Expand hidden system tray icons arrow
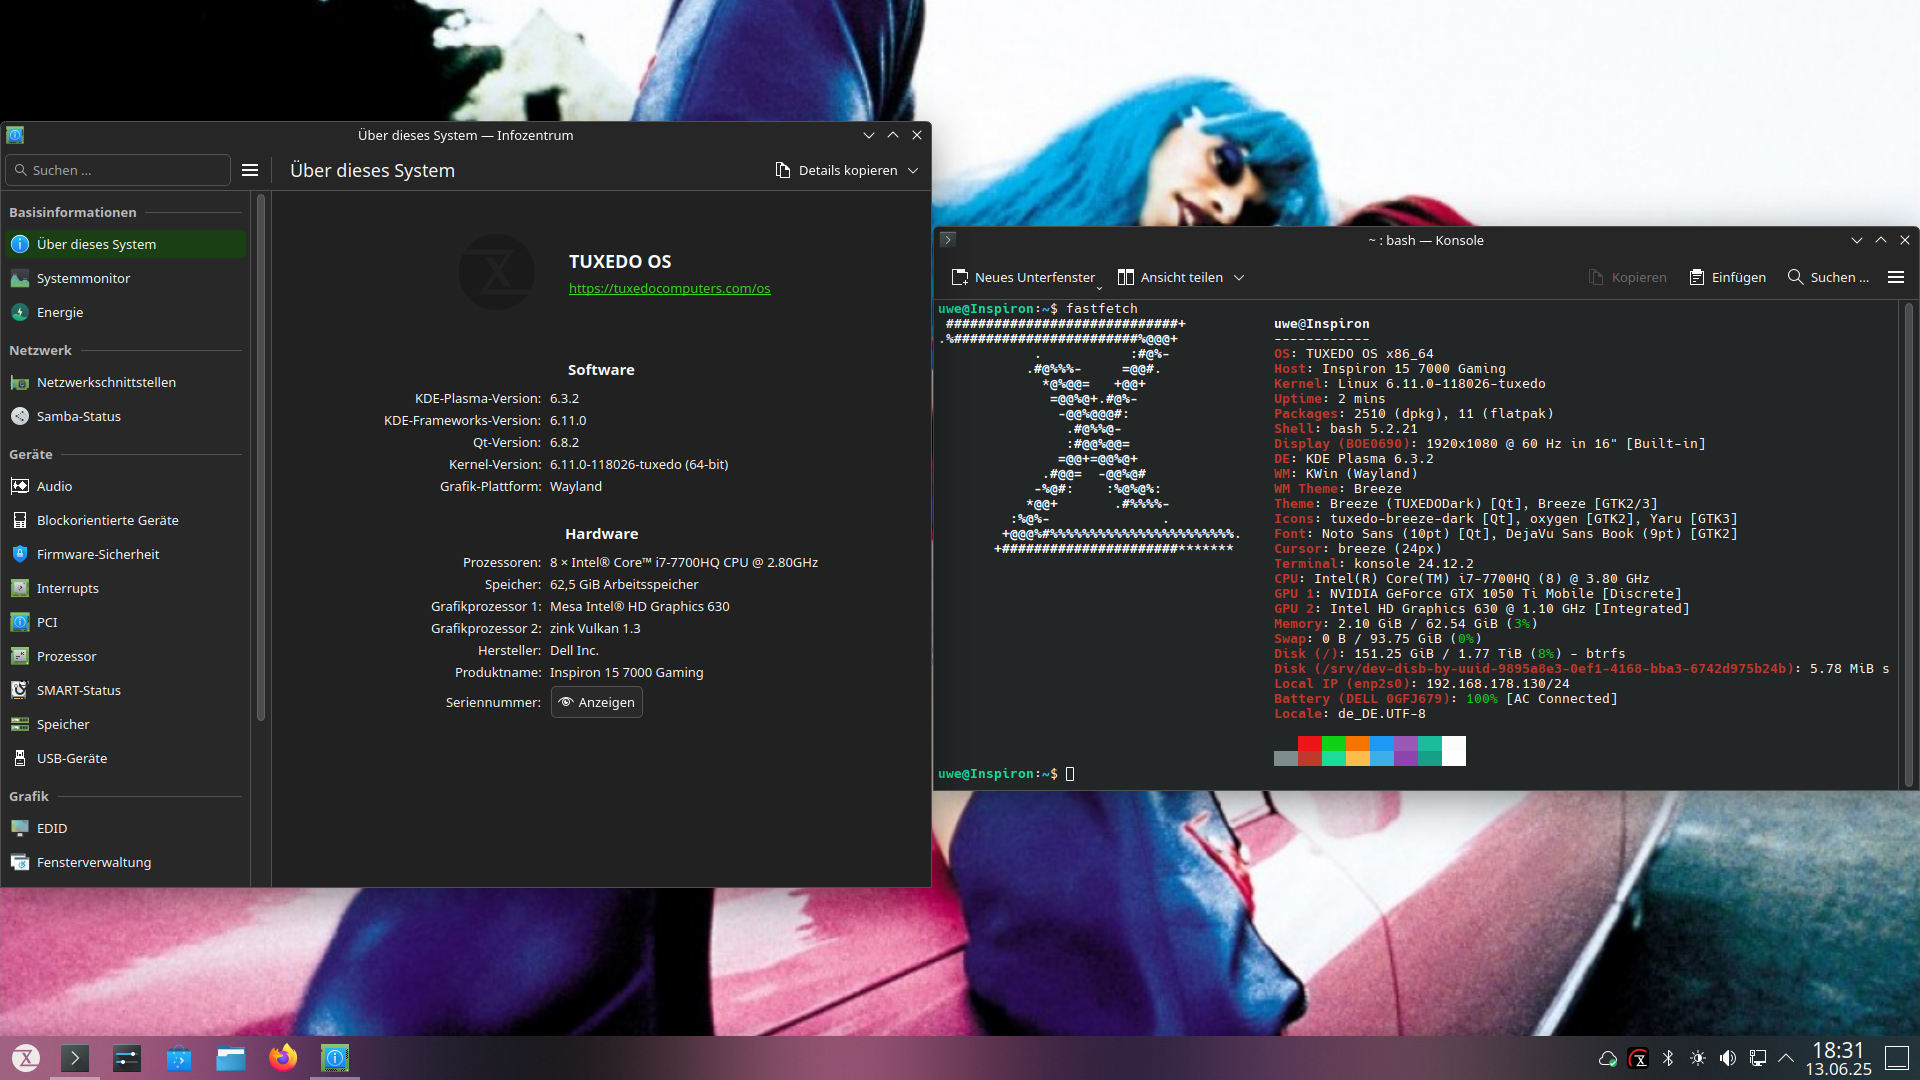This screenshot has width=1920, height=1080. point(1786,1058)
